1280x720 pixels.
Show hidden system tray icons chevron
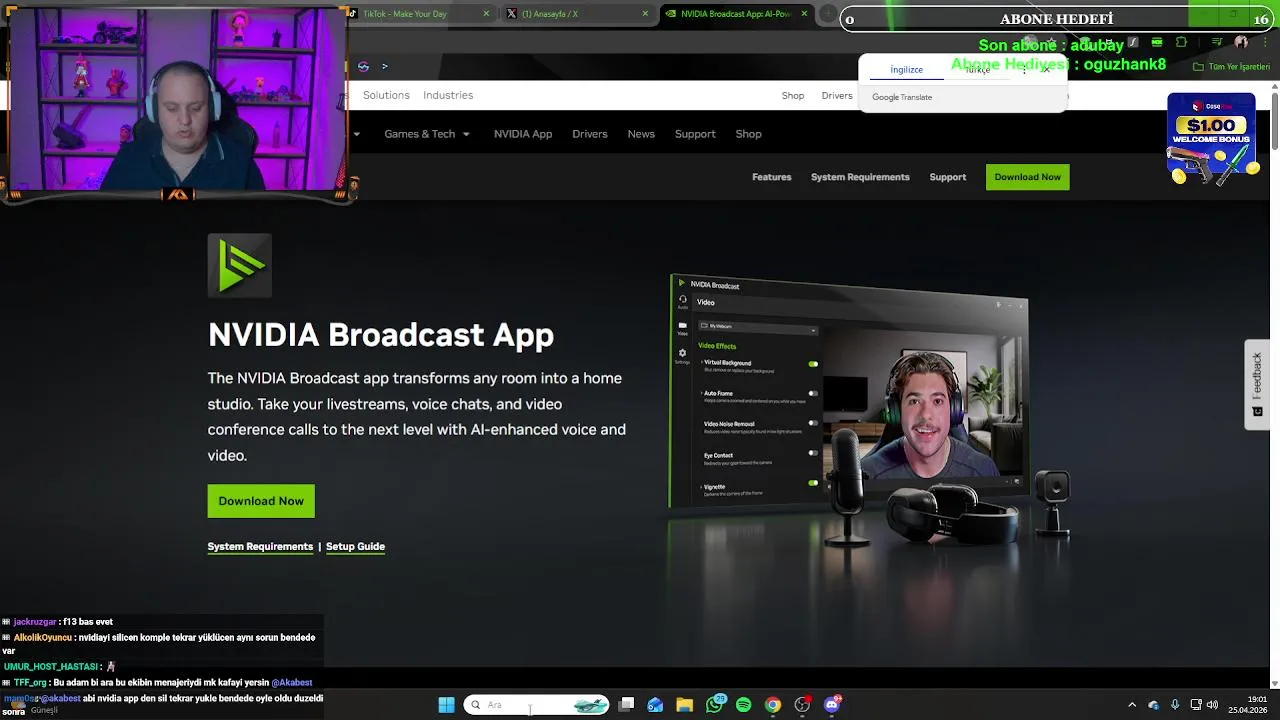(x=1132, y=705)
